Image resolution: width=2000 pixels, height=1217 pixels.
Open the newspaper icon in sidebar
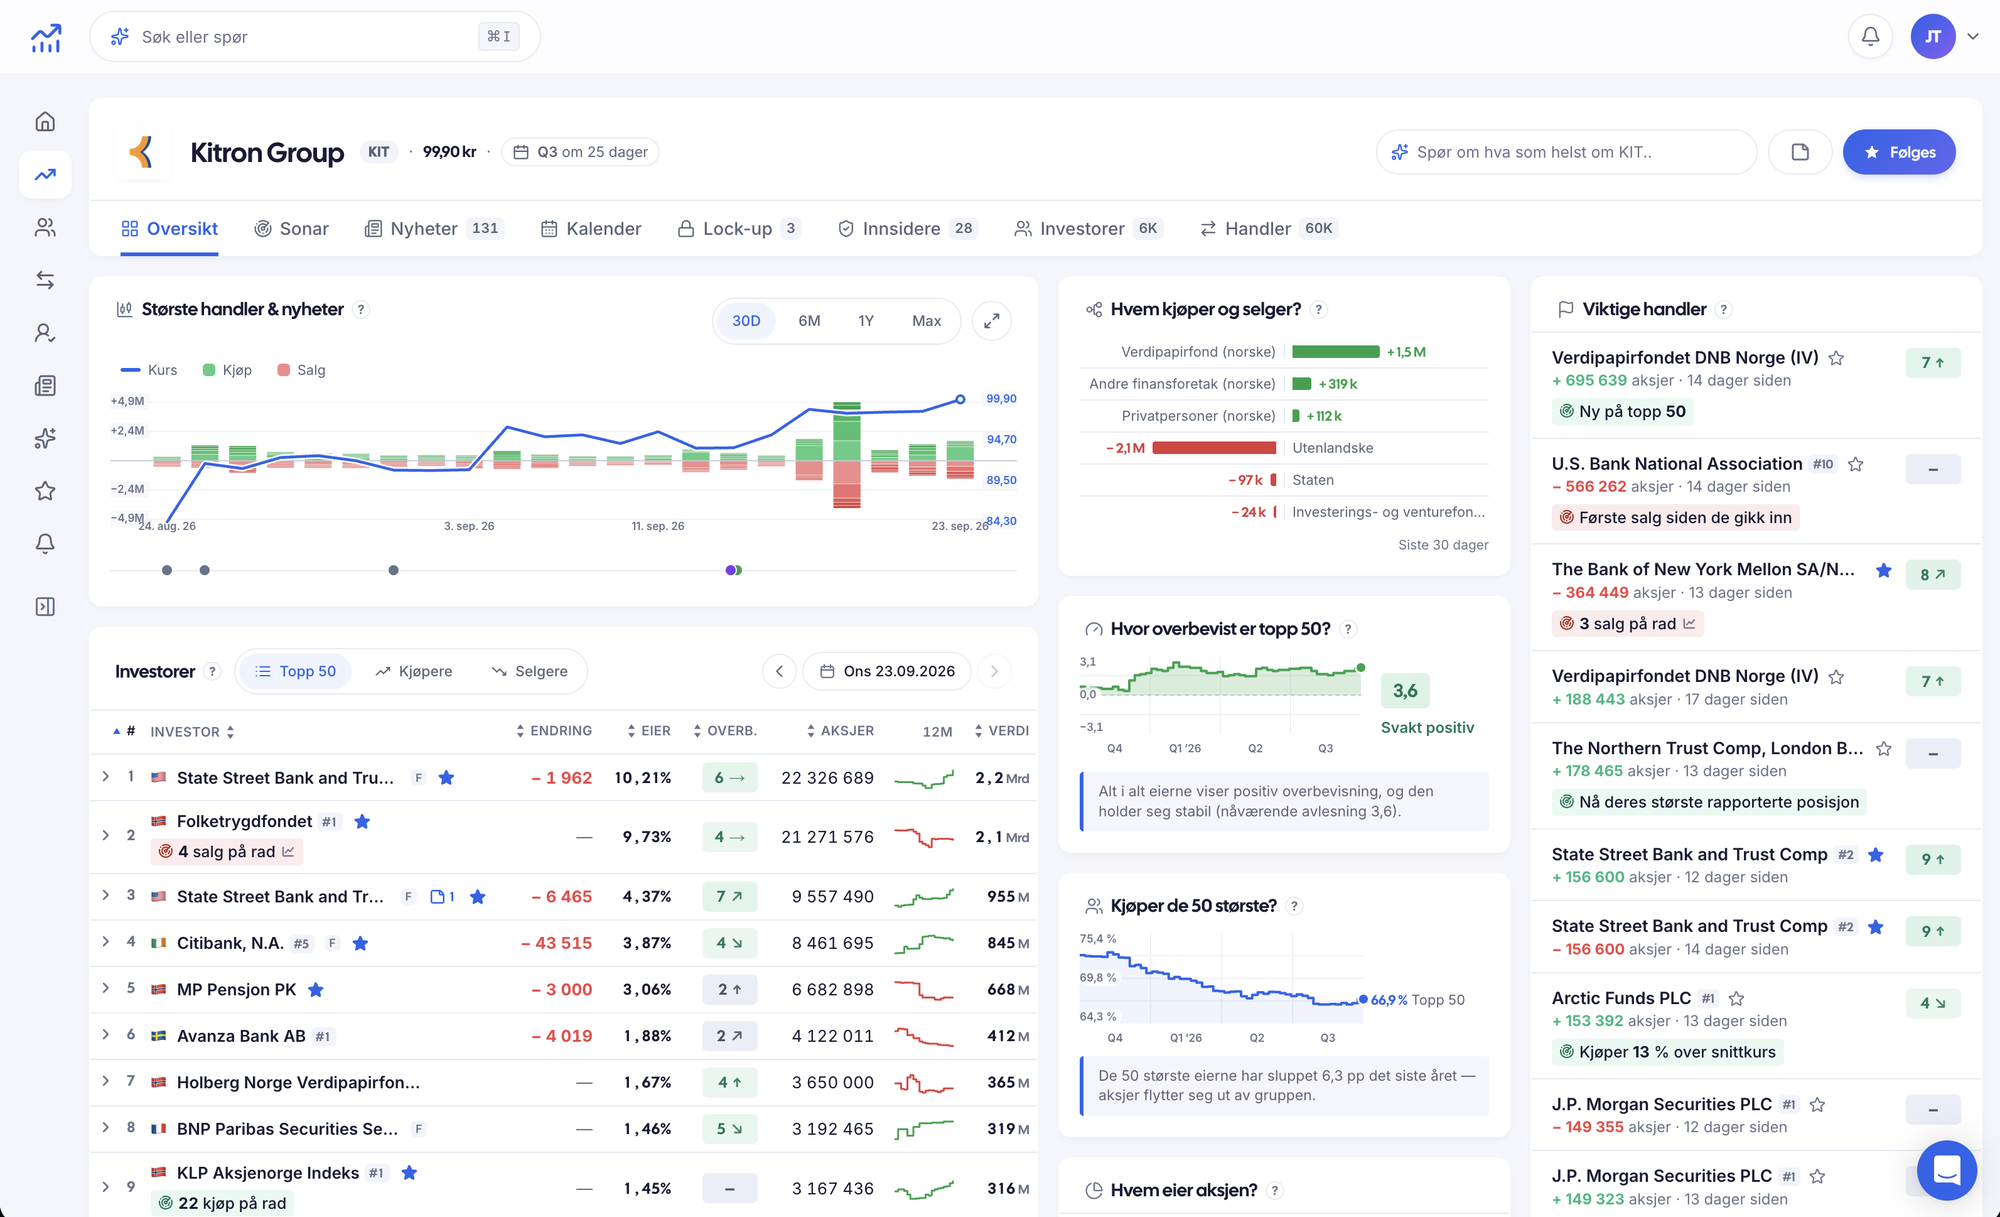45,386
